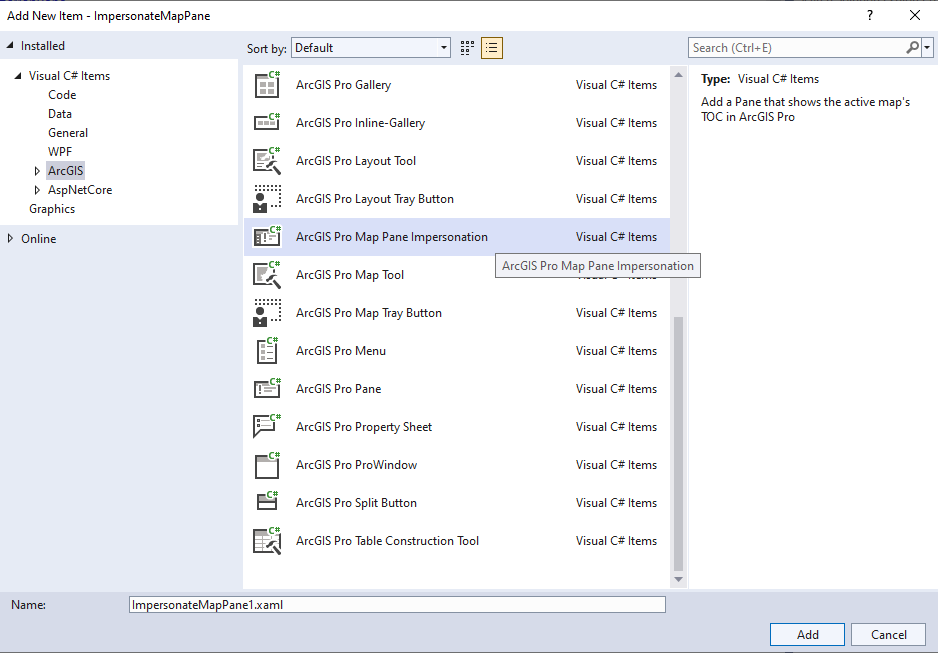This screenshot has width=938, height=653.
Task: Enable the medium icons list view
Action: pyautogui.click(x=491, y=47)
